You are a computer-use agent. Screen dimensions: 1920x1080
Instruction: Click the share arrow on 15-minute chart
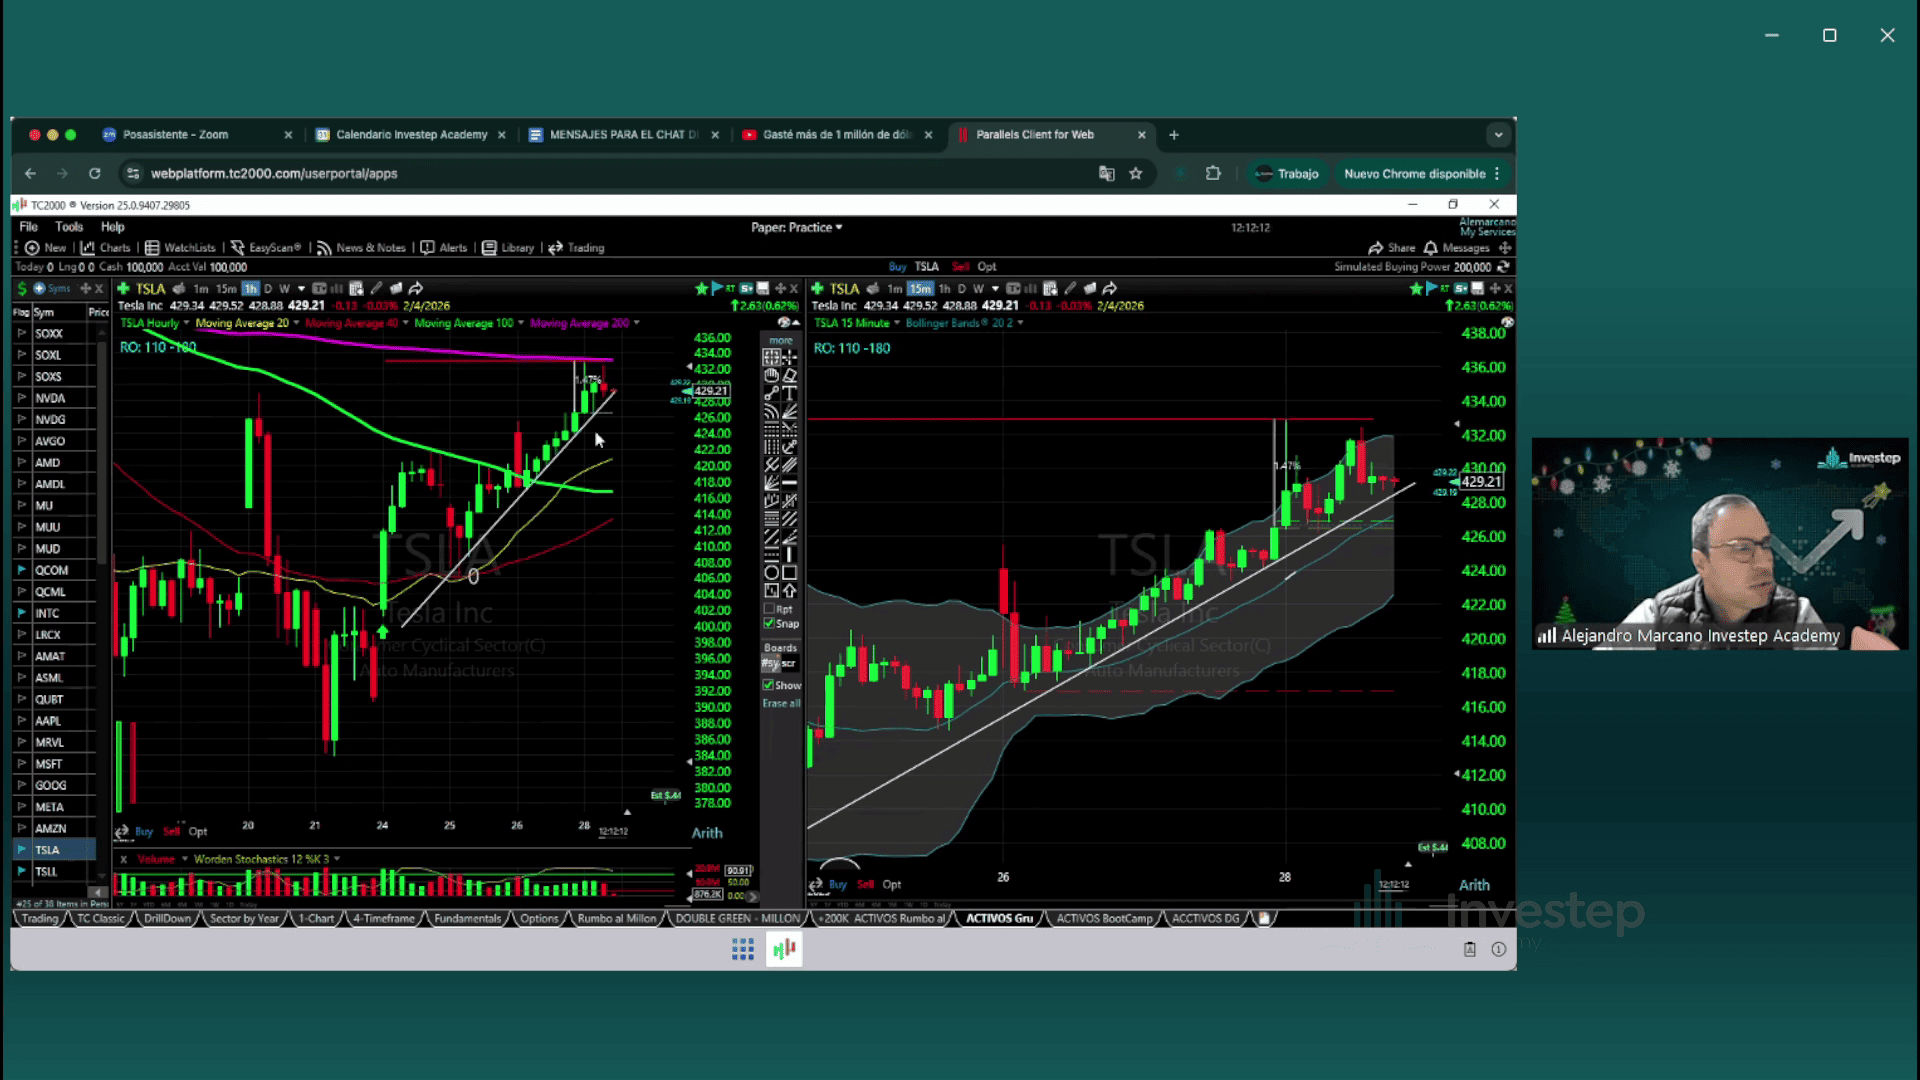pos(1109,288)
